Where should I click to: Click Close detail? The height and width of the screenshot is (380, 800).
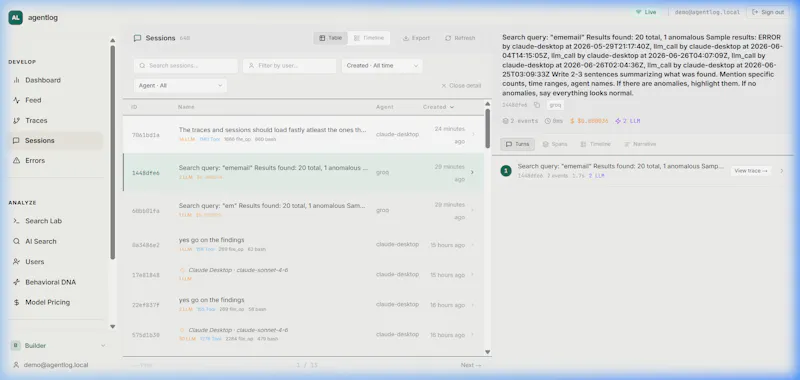461,86
